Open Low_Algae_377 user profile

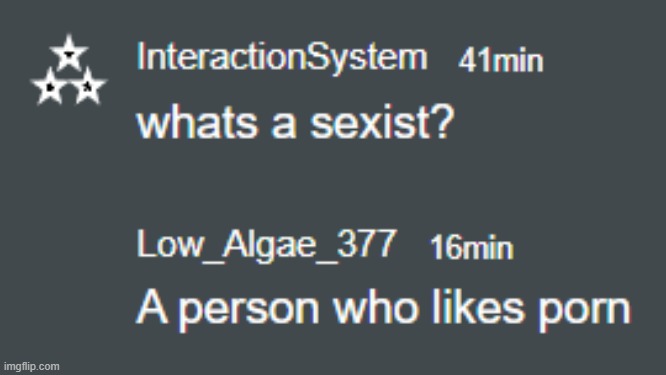[267, 244]
